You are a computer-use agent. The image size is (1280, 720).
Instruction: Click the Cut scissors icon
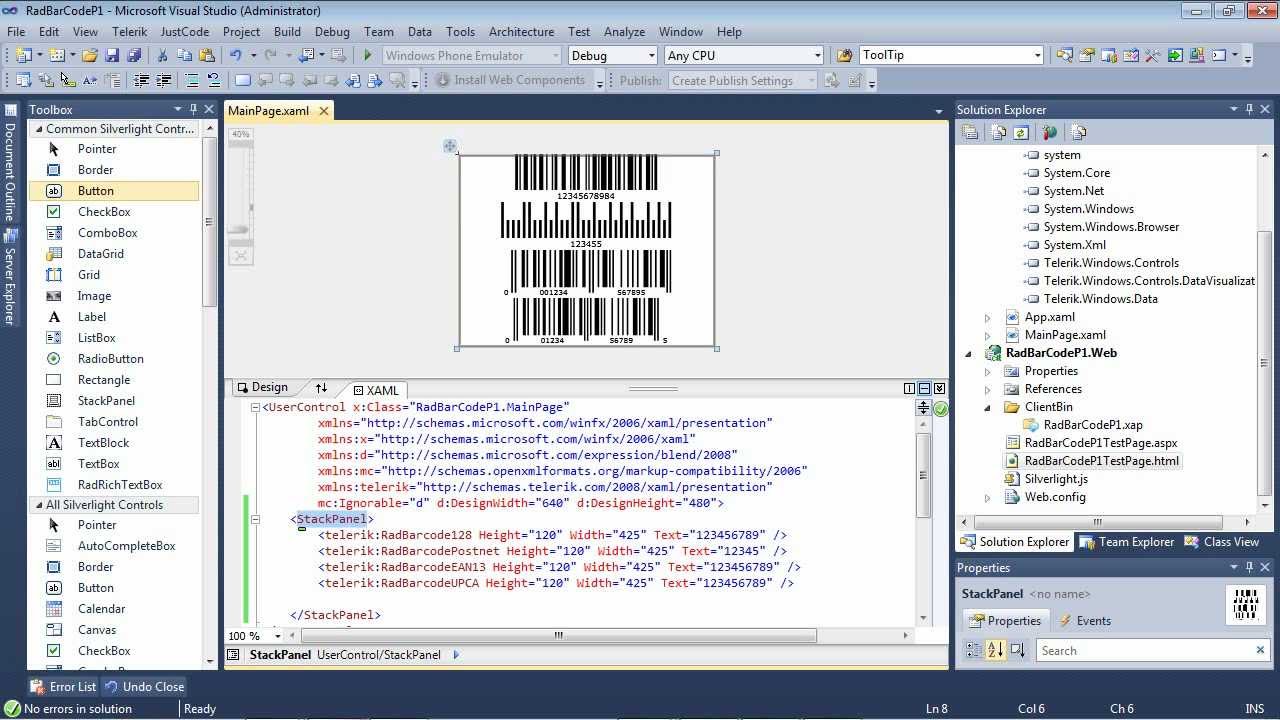pyautogui.click(x=164, y=55)
